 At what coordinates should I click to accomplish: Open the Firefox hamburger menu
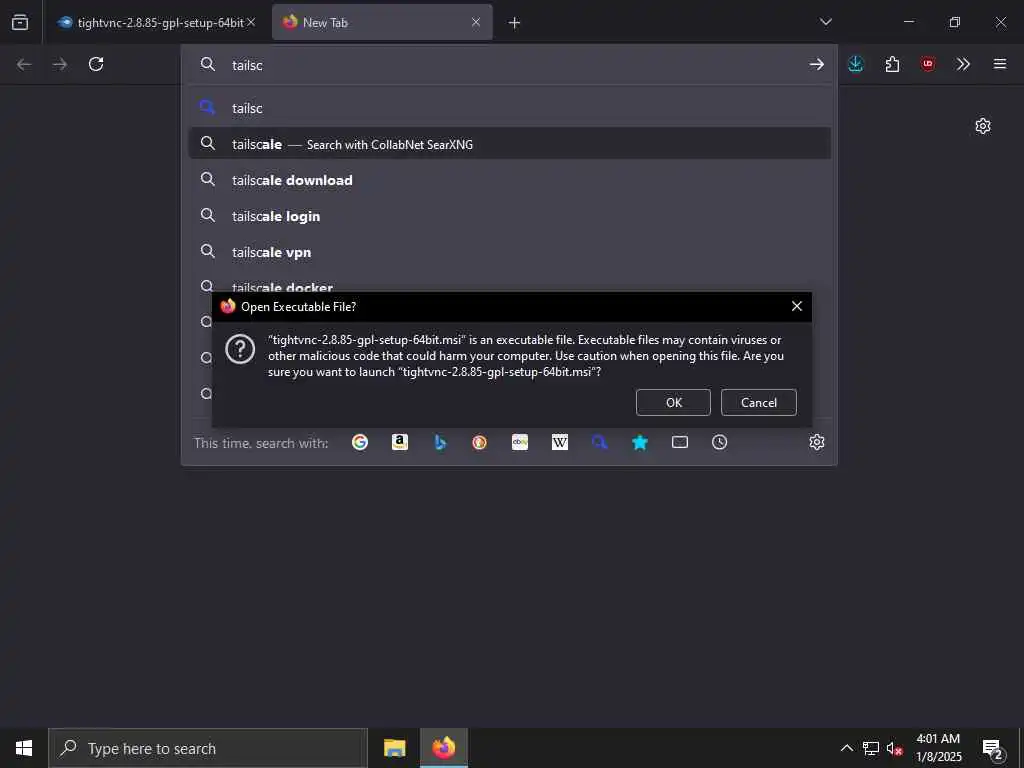click(x=1000, y=64)
